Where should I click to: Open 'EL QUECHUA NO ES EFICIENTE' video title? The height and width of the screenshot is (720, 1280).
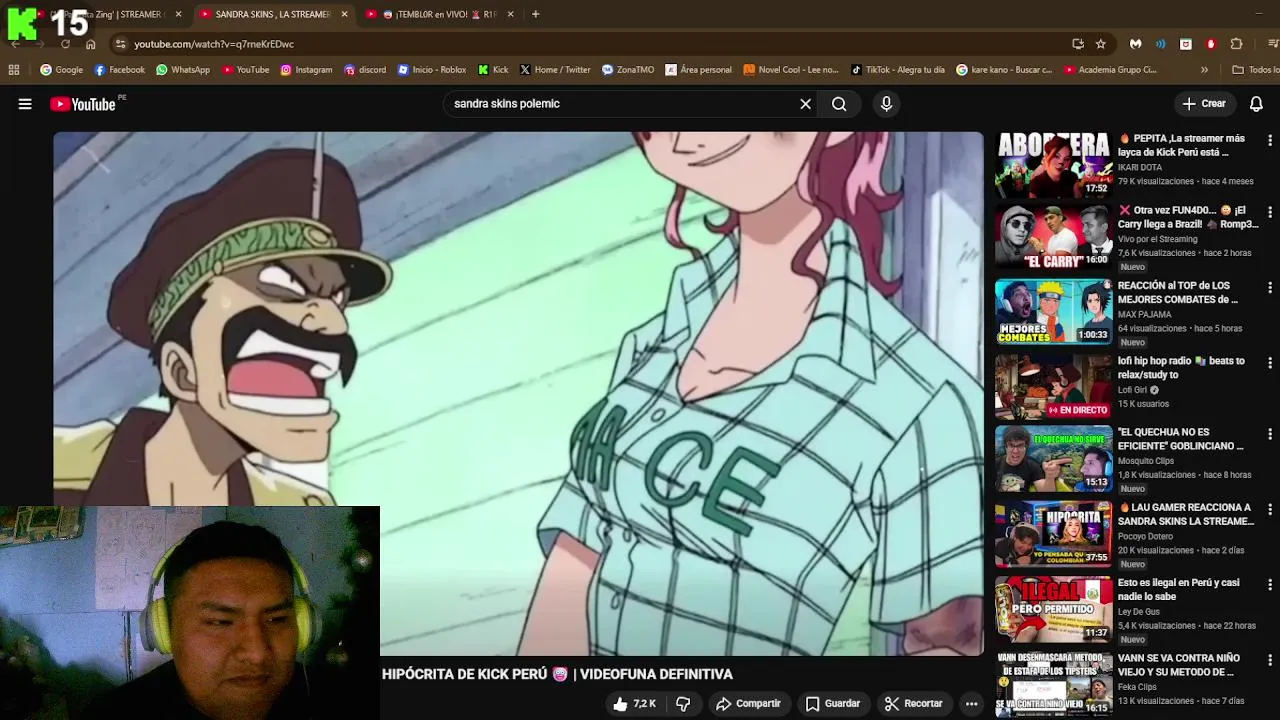pyautogui.click(x=1181, y=439)
